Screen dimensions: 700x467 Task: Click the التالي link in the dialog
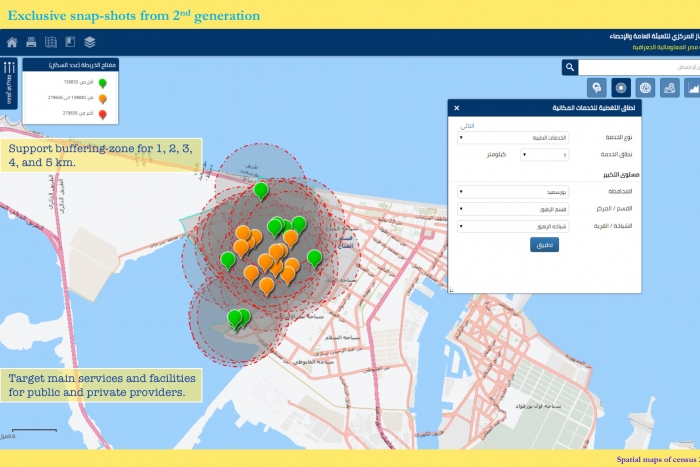pos(468,125)
